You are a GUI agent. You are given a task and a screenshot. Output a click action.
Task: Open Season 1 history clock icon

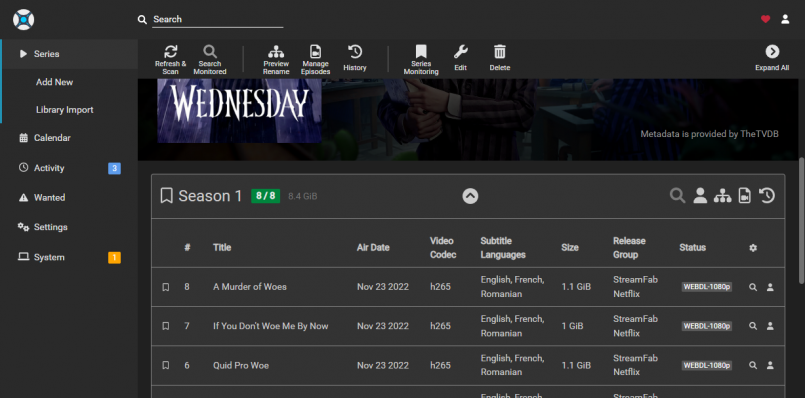[766, 196]
